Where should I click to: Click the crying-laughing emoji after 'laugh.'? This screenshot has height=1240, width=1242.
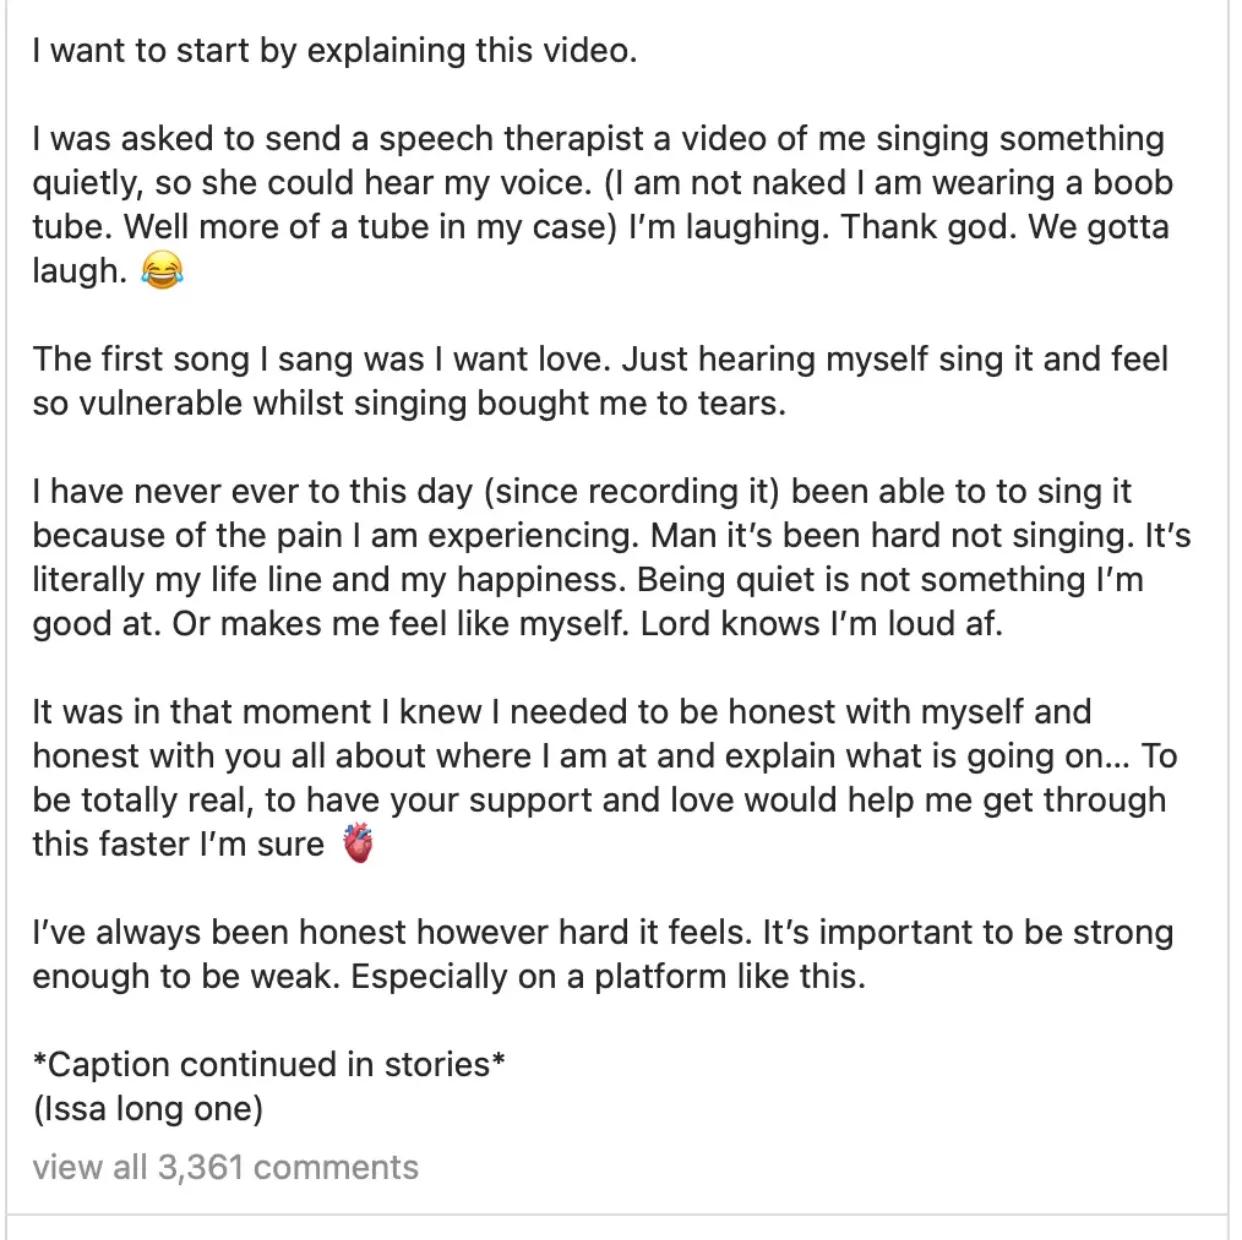pyautogui.click(x=163, y=272)
